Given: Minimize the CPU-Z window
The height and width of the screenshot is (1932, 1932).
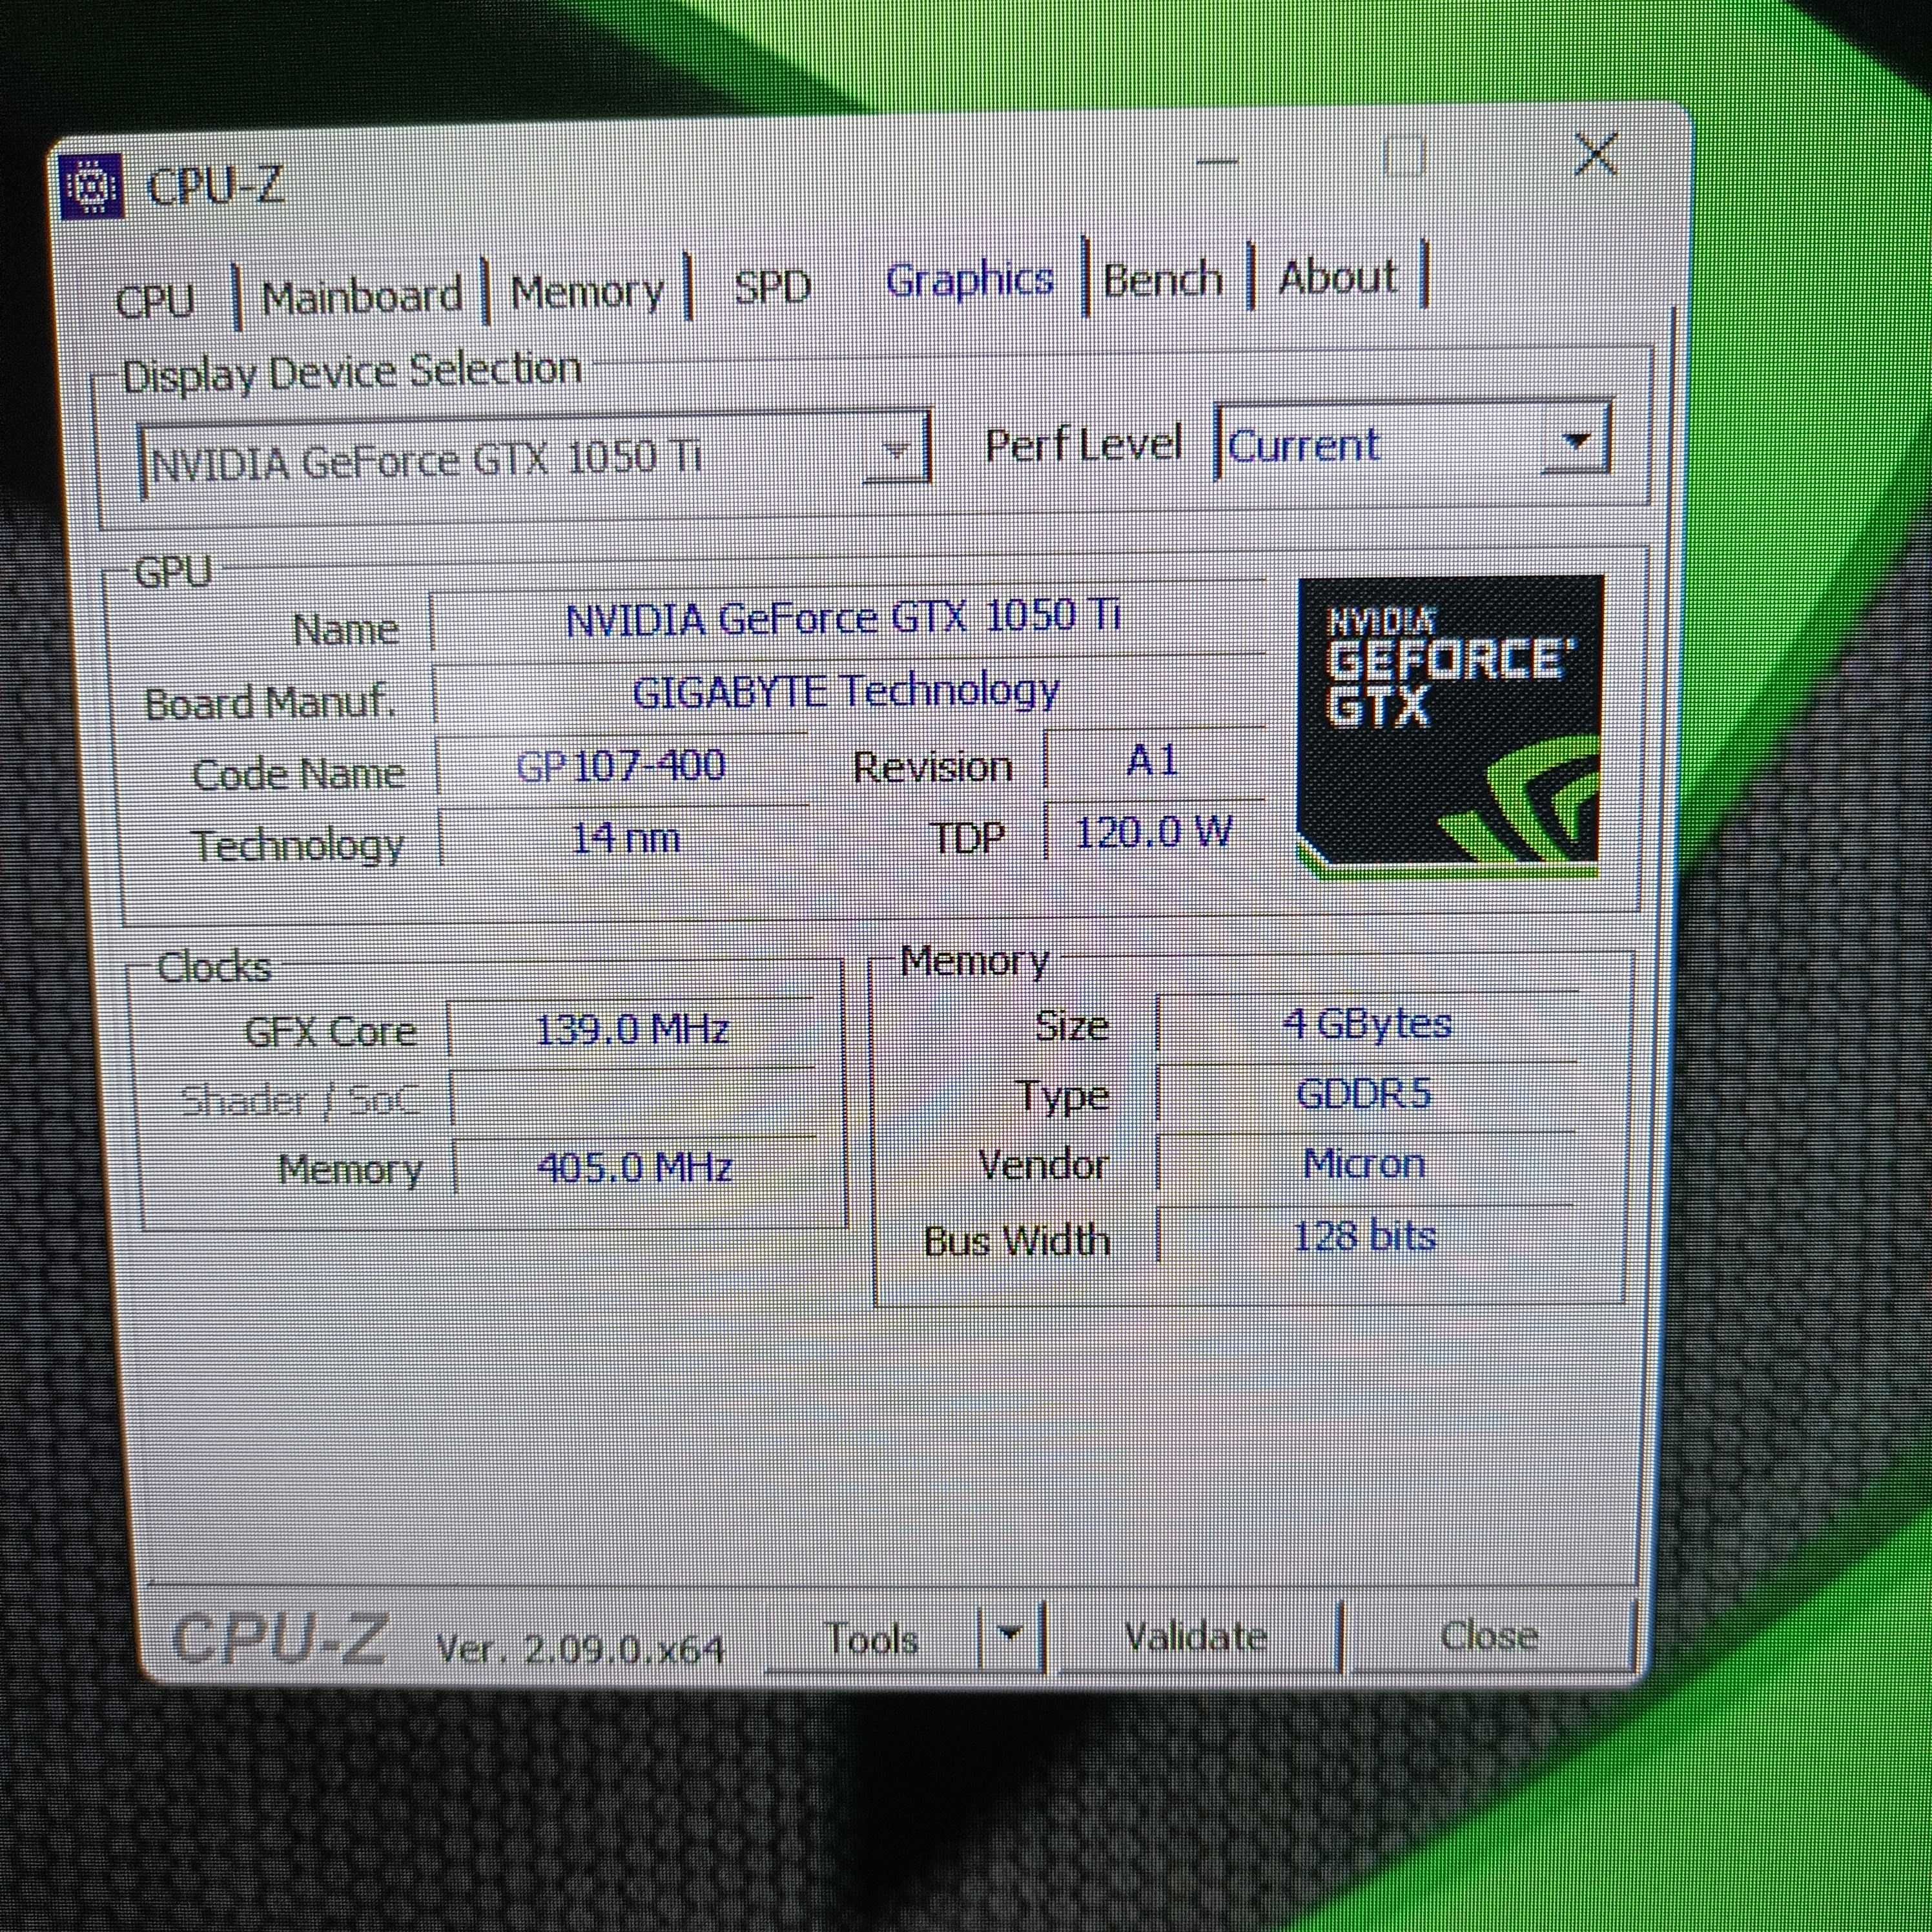Looking at the screenshot, I should tap(1217, 162).
